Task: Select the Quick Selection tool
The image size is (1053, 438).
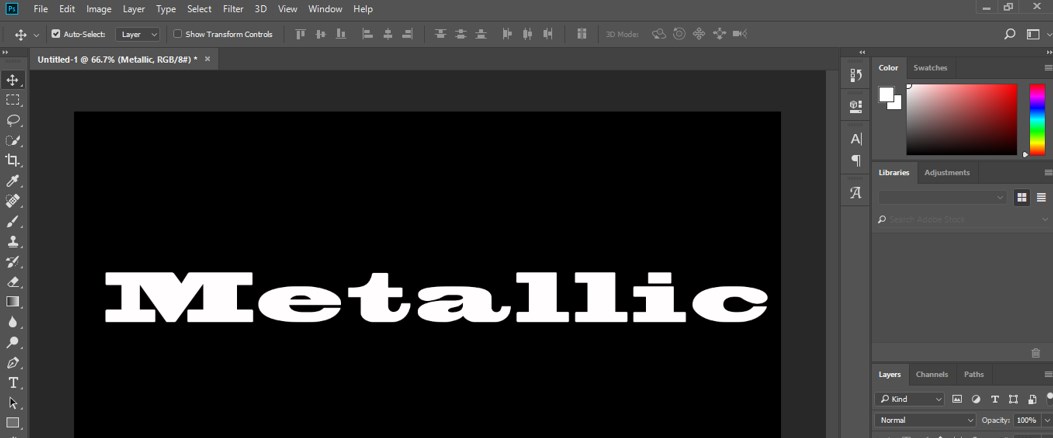Action: point(13,140)
